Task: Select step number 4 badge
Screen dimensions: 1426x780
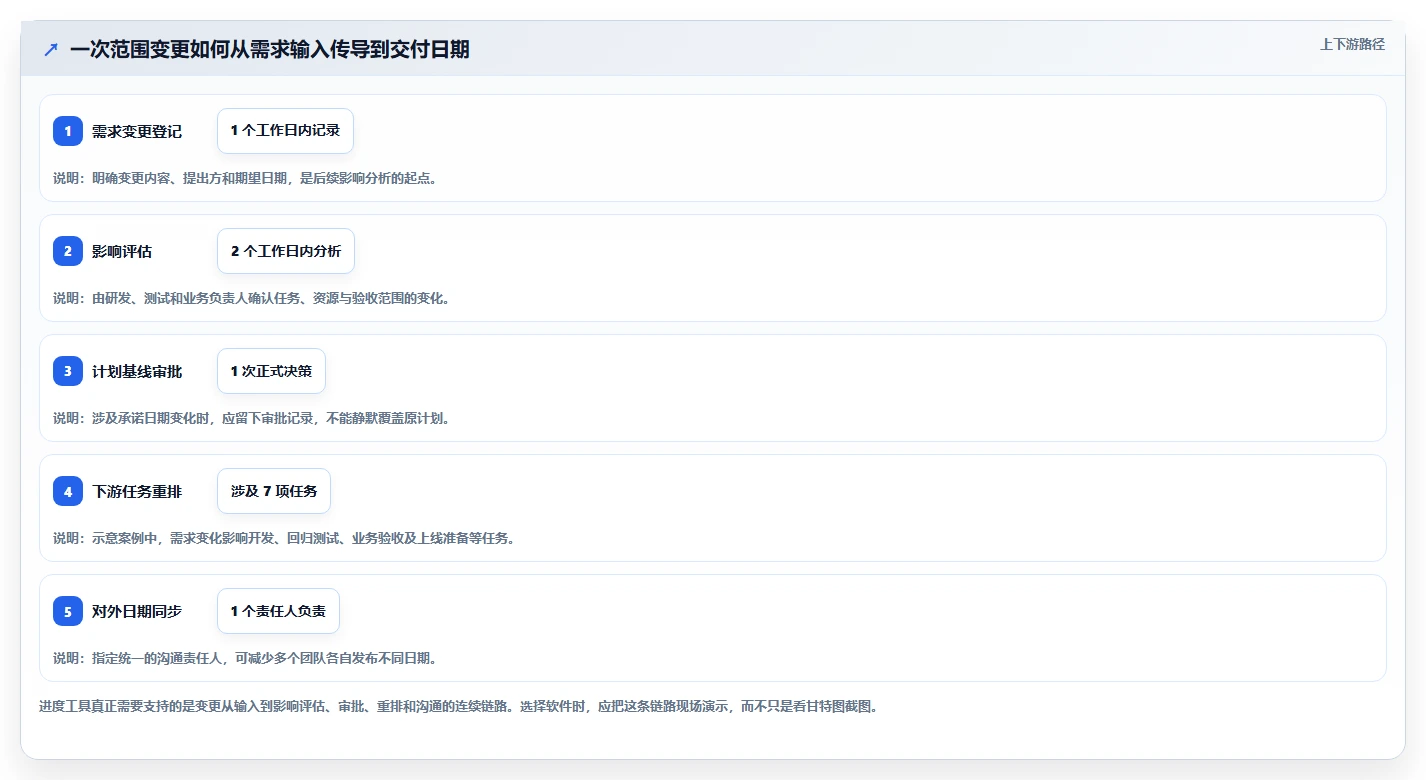Action: pos(68,491)
